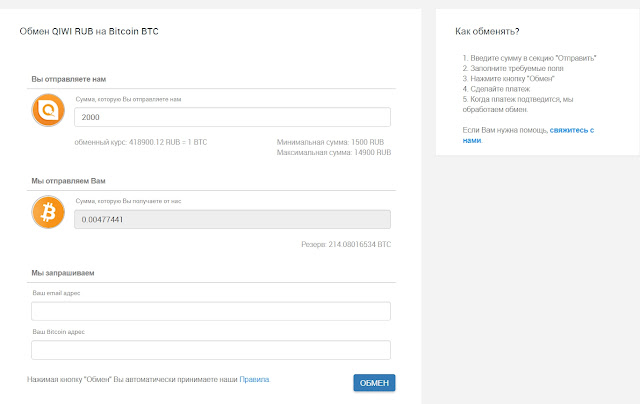Open the свяжитесь с нами contact link
Image resolution: width=640 pixels, height=404 pixels.
pyautogui.click(x=528, y=135)
